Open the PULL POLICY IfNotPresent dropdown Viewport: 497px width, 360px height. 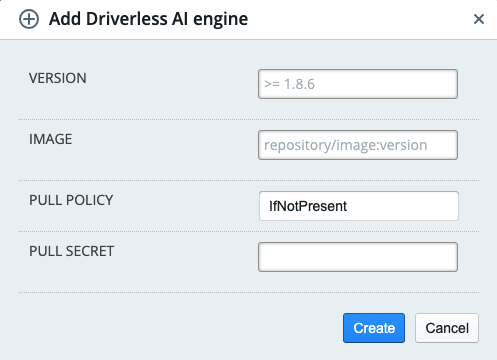point(359,206)
